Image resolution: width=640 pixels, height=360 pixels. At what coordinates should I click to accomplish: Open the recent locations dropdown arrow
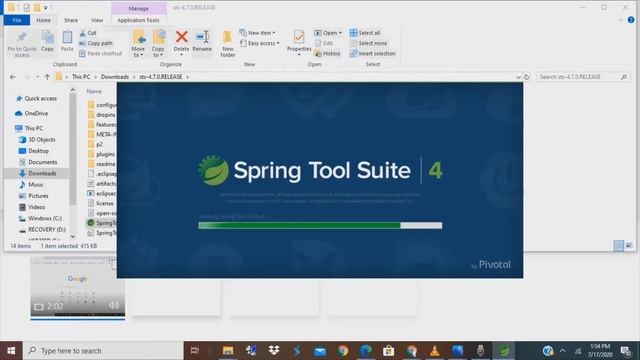(x=37, y=77)
